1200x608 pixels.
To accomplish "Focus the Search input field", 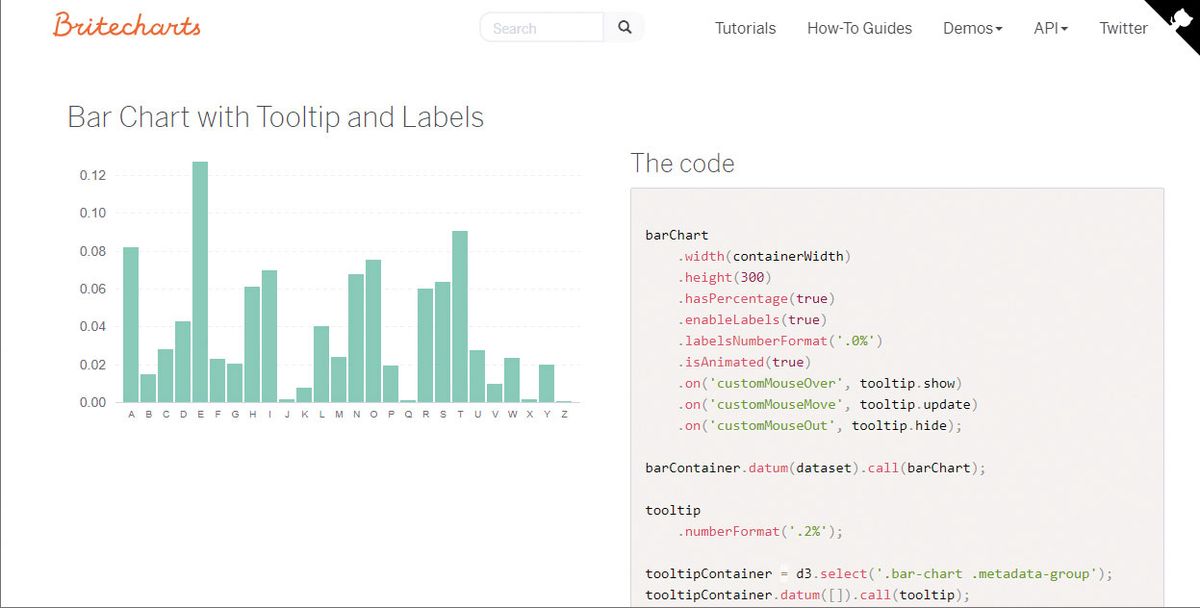I will click(542, 28).
